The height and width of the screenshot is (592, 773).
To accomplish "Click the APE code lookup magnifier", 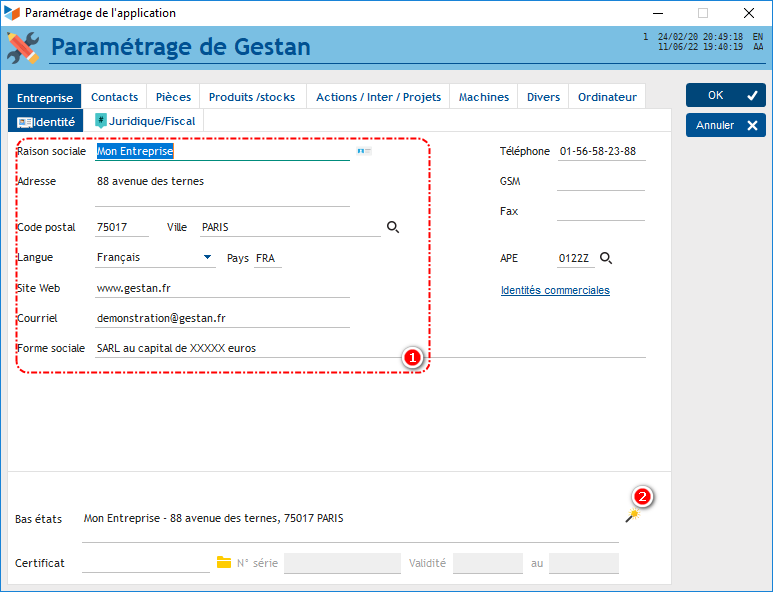I will pos(605,258).
